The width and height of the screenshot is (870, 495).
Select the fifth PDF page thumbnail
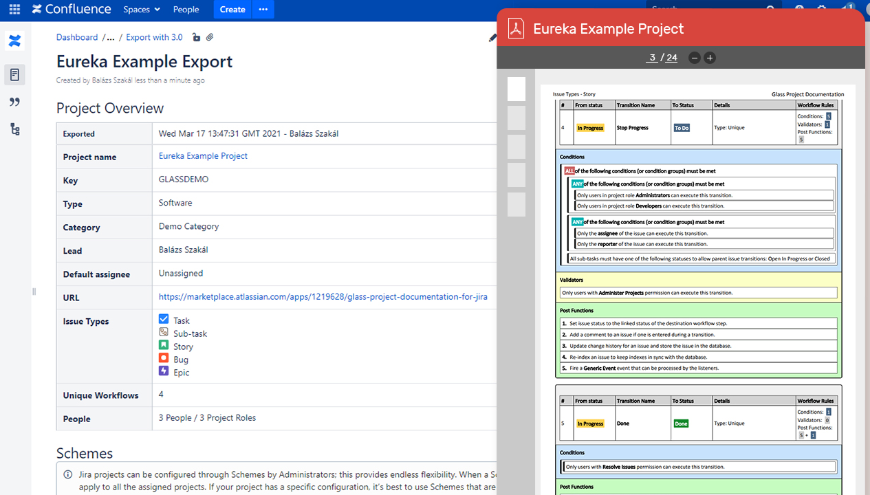pos(517,204)
